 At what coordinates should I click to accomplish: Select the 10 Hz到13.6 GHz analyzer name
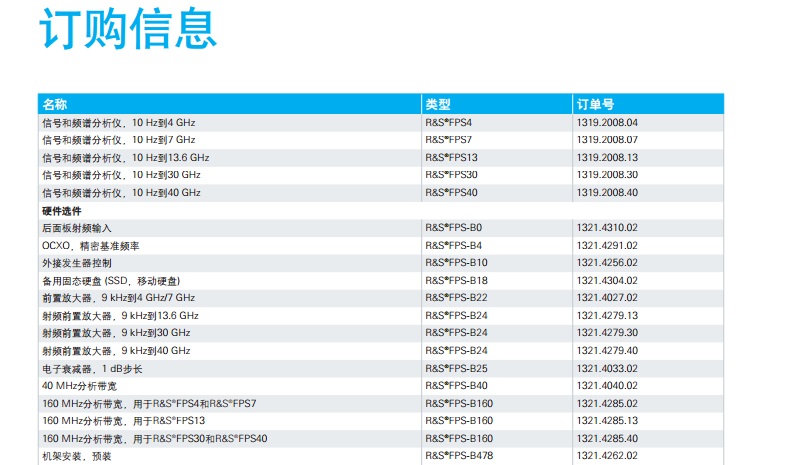125,158
